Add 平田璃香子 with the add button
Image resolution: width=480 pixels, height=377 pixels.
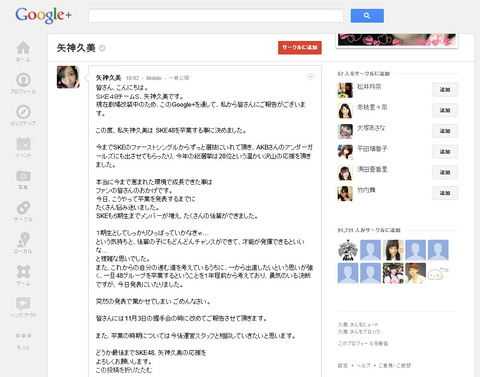pyautogui.click(x=445, y=152)
